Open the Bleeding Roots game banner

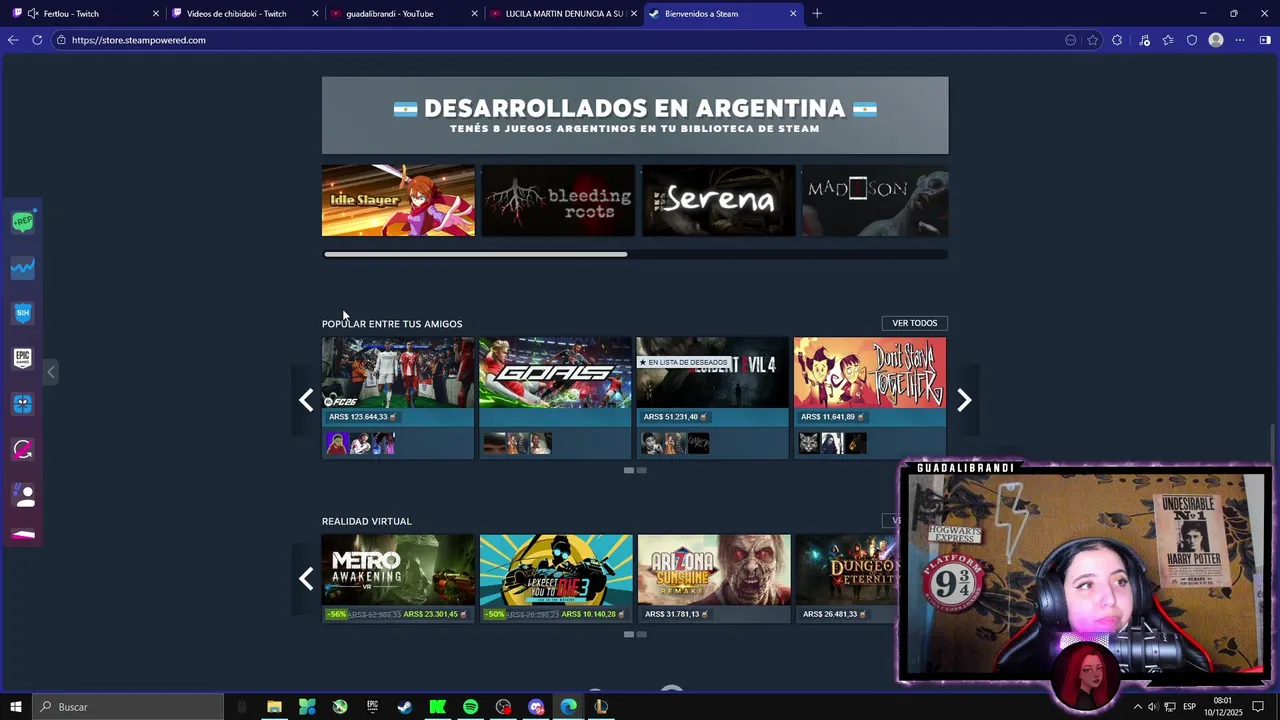coord(558,201)
